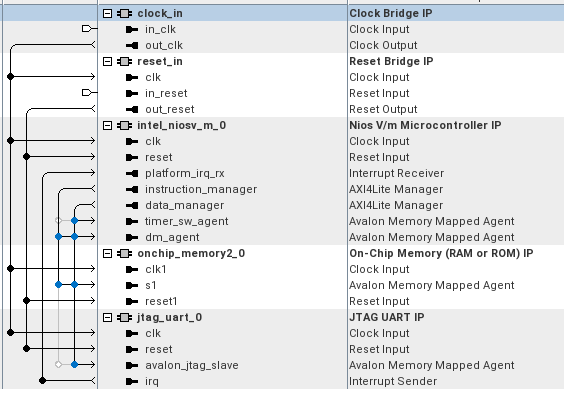The height and width of the screenshot is (396, 564).
Task: Collapse the jtag_uart_0 component
Action: tap(107, 318)
